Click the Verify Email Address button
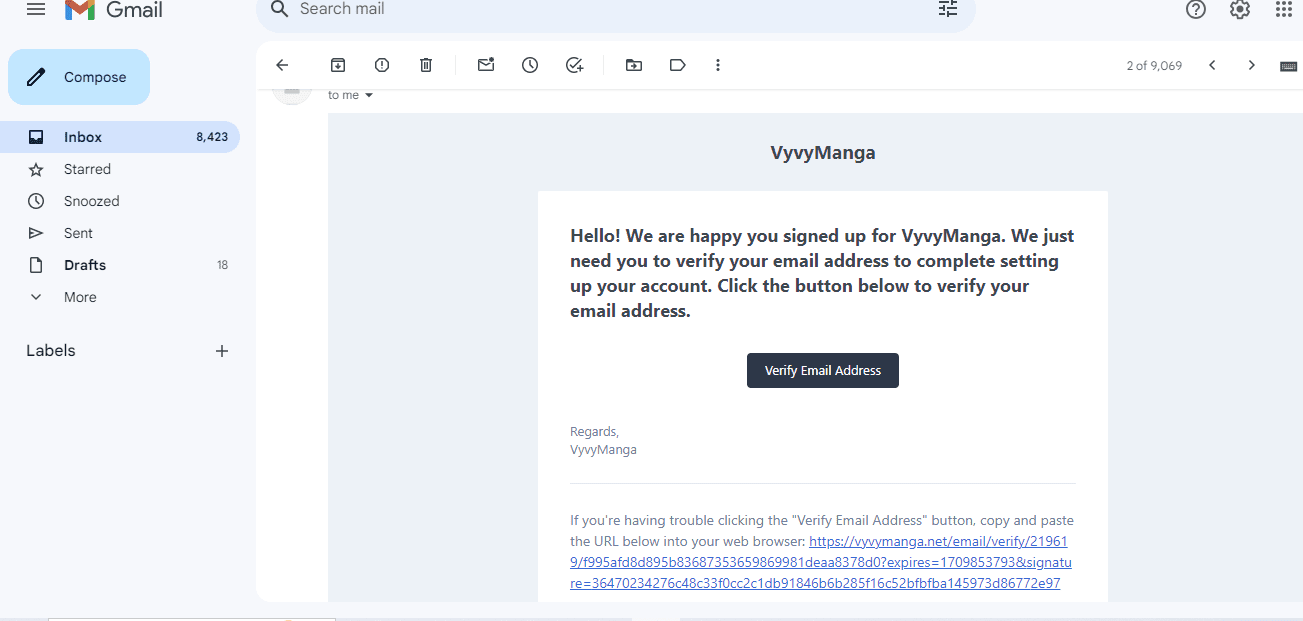Screen dimensions: 1303x621 pos(823,370)
